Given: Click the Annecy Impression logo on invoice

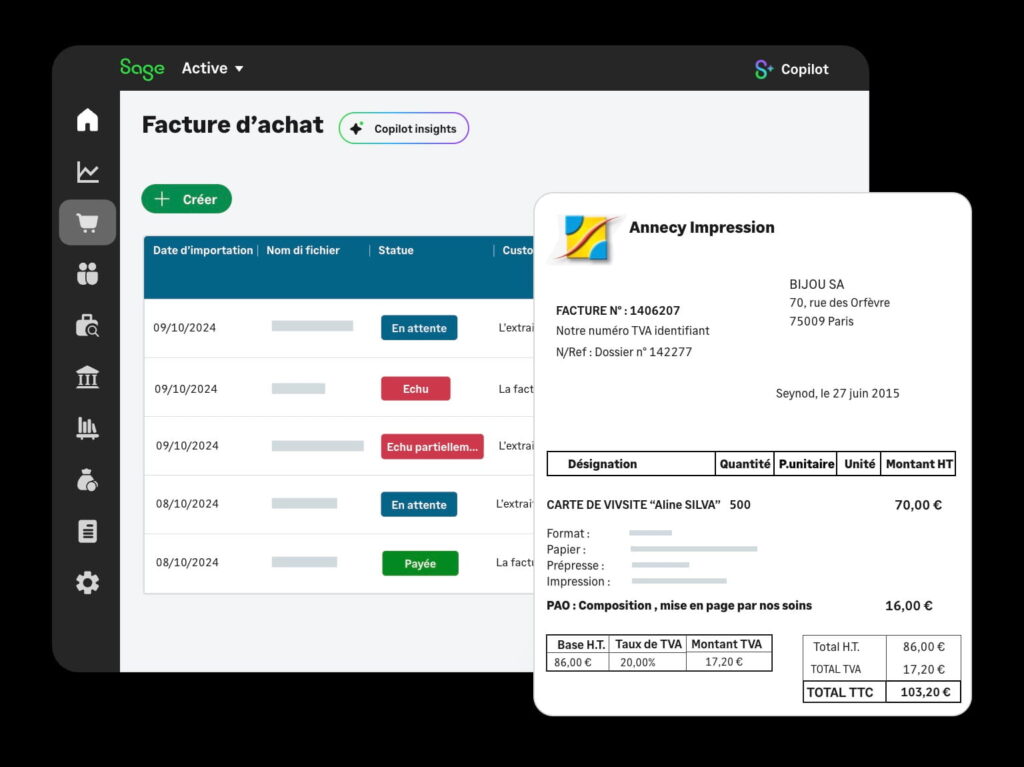Looking at the screenshot, I should (585, 238).
